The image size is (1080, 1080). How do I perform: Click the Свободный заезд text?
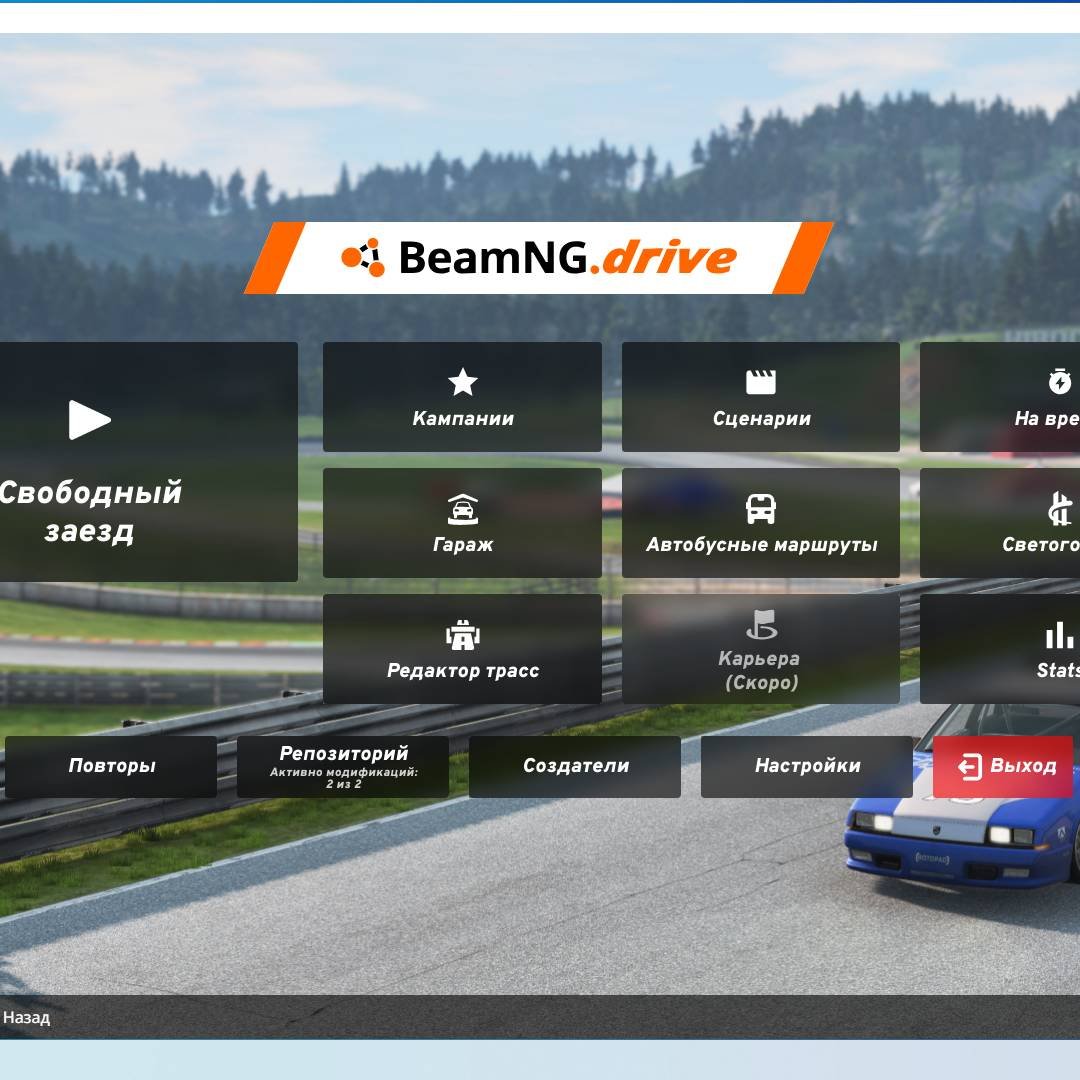tap(90, 512)
